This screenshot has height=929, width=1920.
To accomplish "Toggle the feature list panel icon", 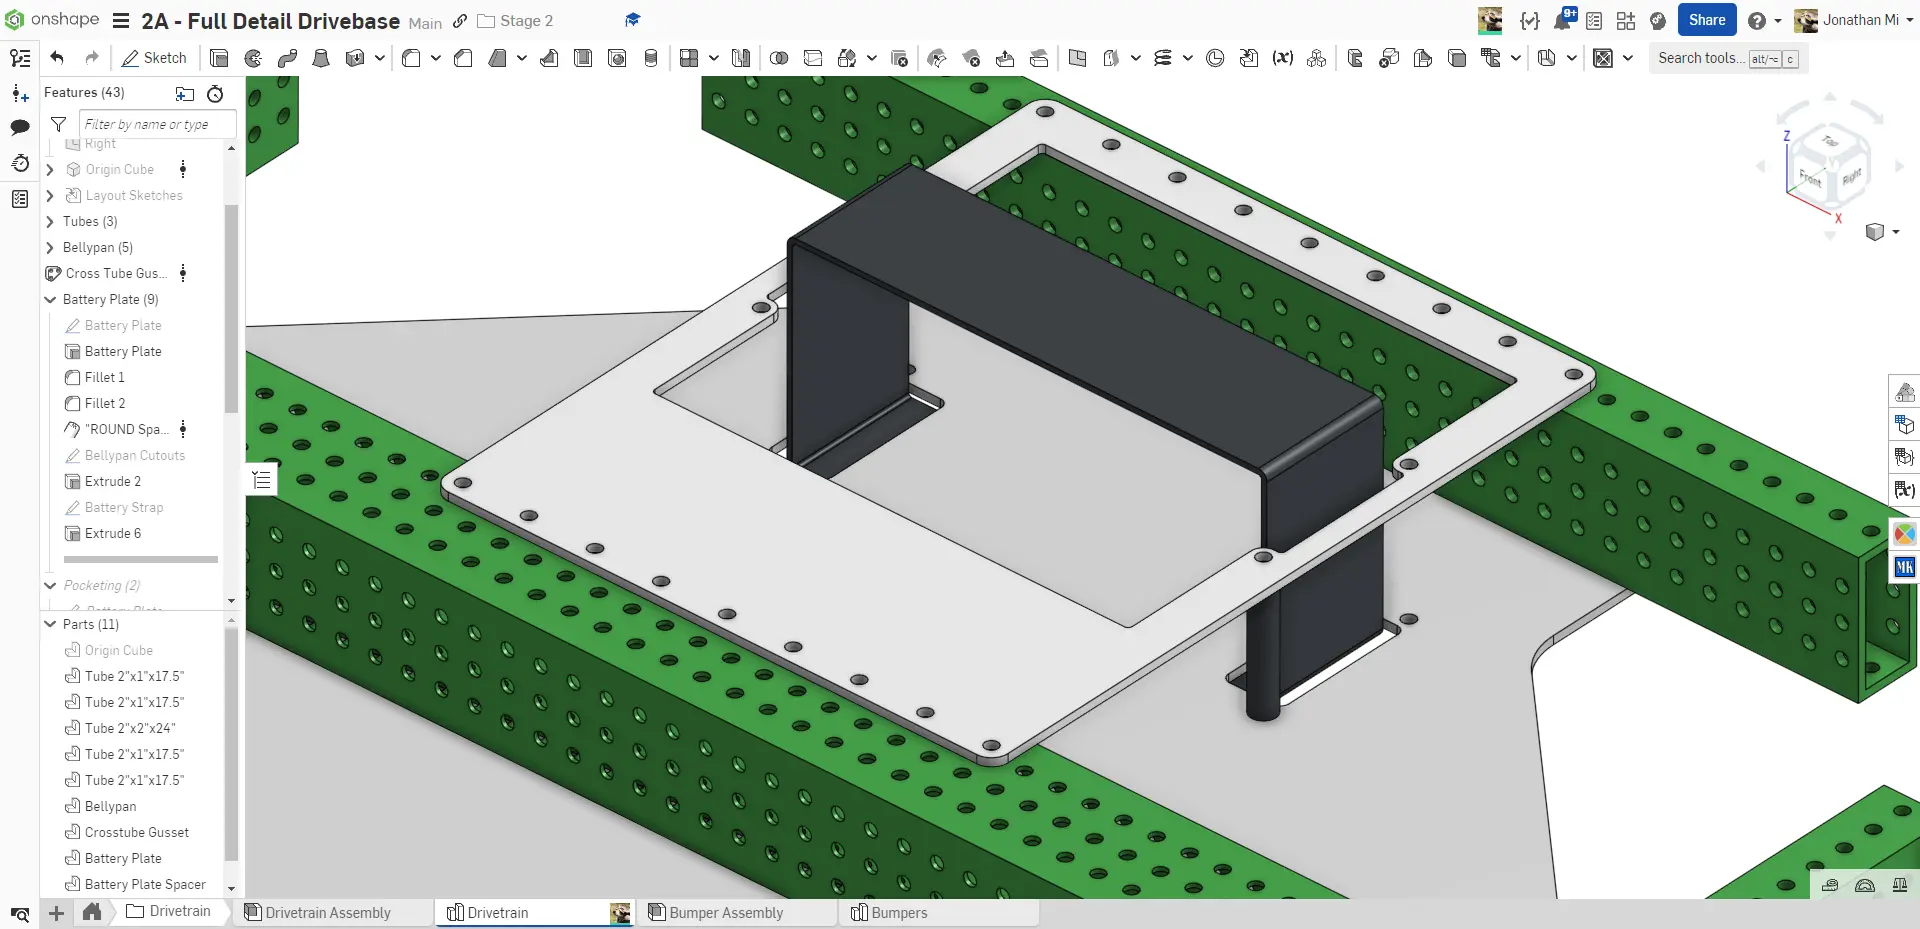I will pos(20,58).
